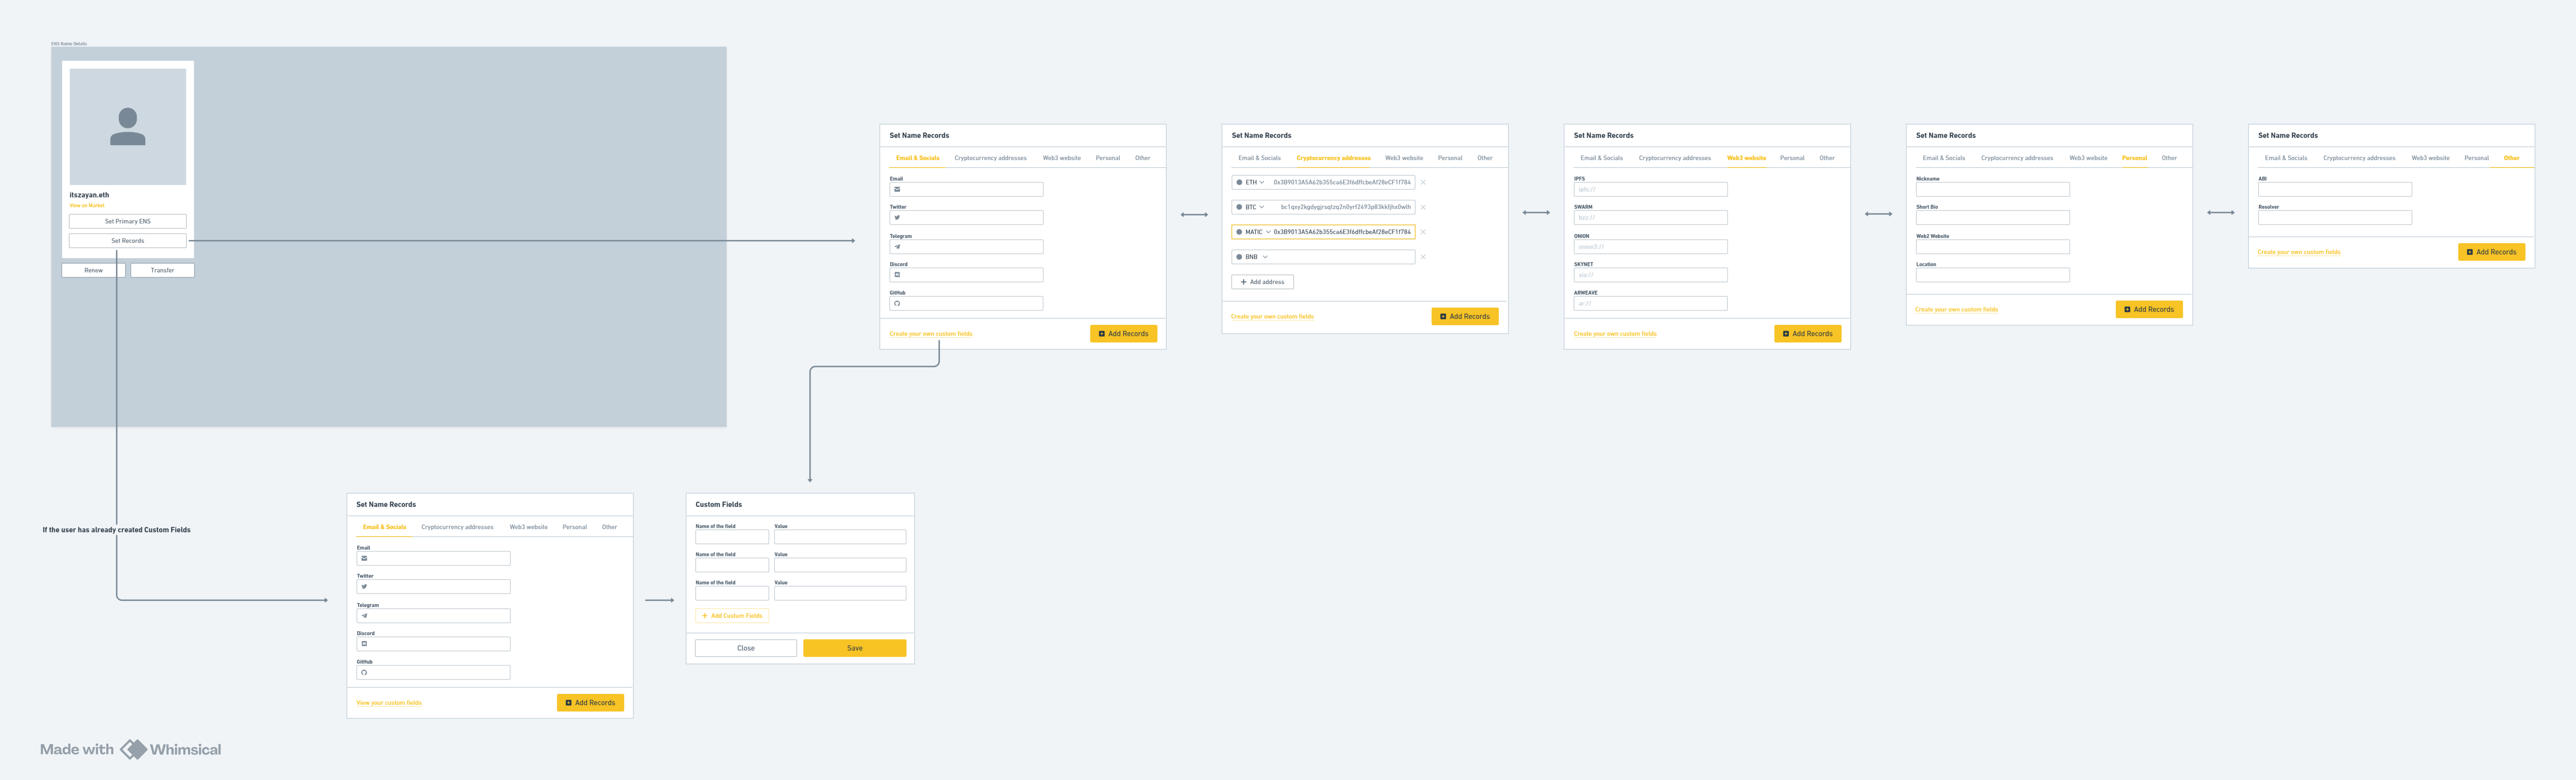The height and width of the screenshot is (780, 2576).
Task: Select Email & Socials tab in the panel with ABI field
Action: click(x=2286, y=158)
